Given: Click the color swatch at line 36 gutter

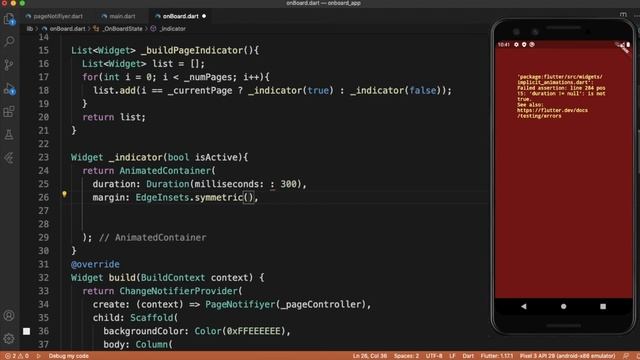Looking at the screenshot, I should (27, 331).
